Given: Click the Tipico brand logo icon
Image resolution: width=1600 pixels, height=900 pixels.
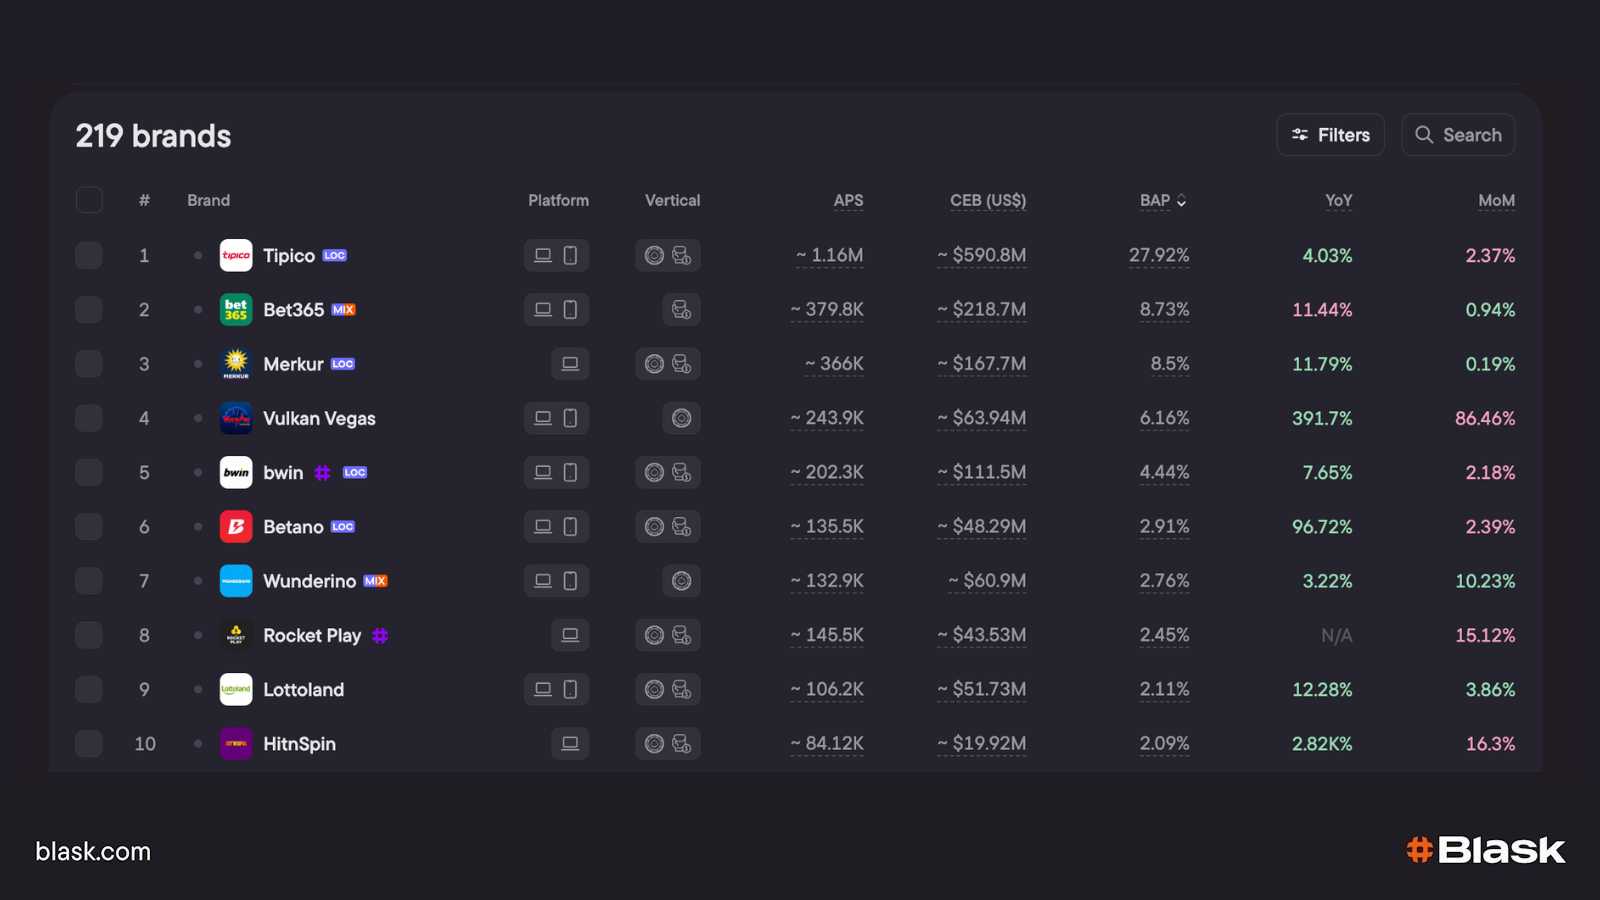Looking at the screenshot, I should point(236,255).
